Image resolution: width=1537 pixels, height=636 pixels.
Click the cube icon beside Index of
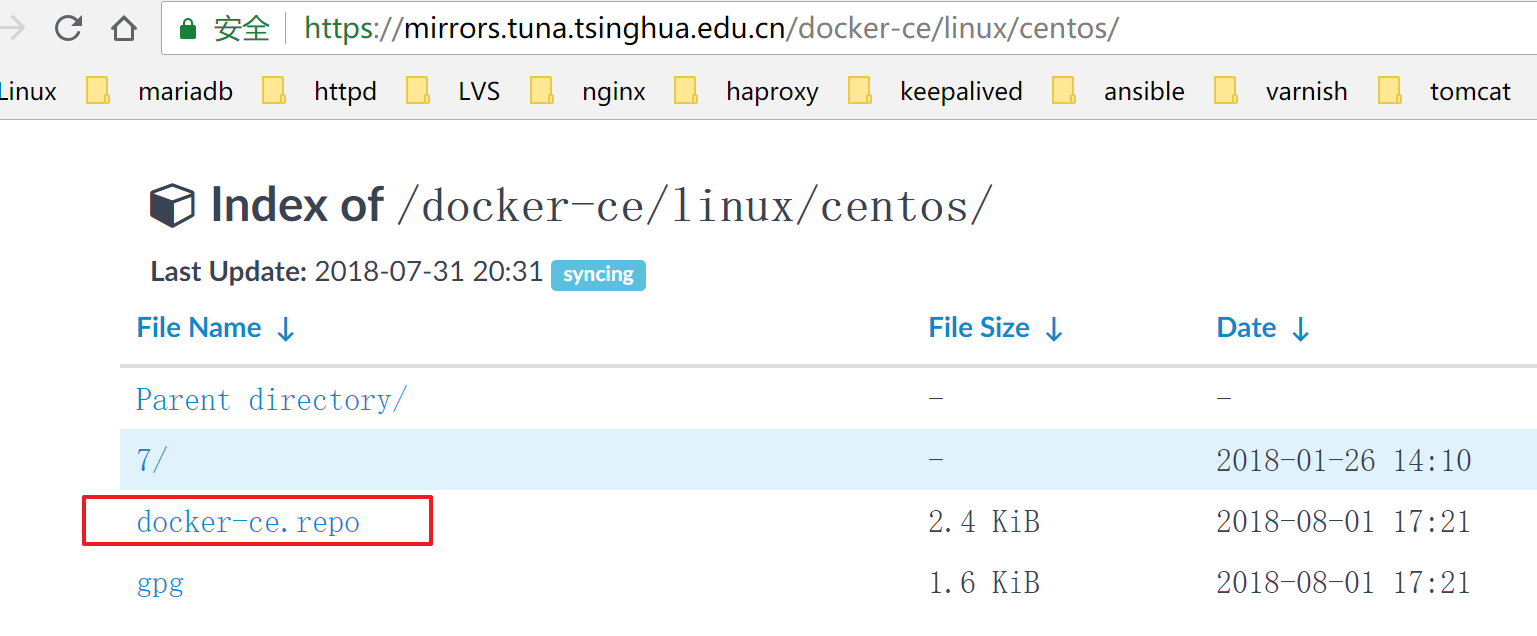pos(171,206)
